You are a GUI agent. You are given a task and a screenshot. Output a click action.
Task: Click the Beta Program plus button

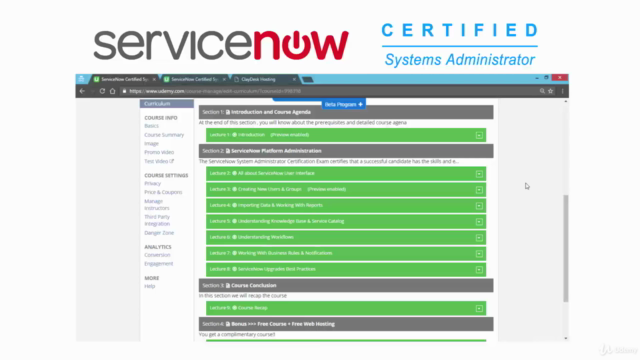coord(344,104)
